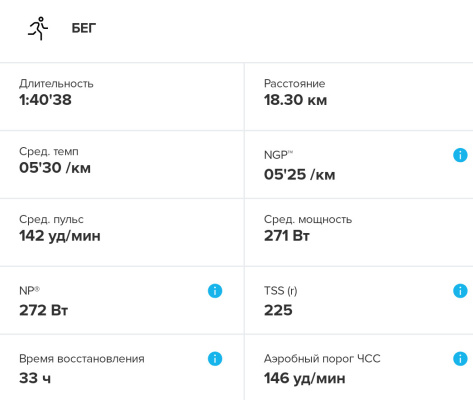
Task: Open info icon for Время восстановления
Action: [215, 359]
